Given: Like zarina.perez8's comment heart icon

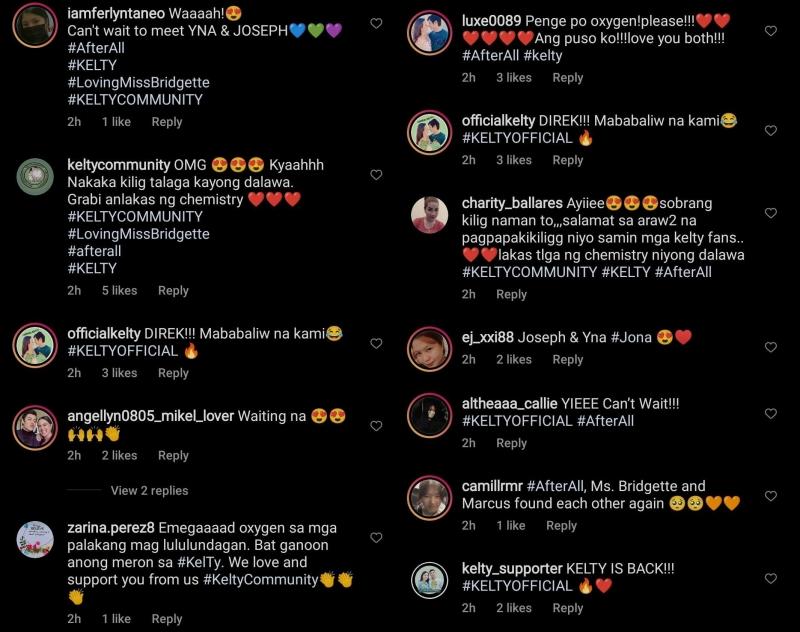Looking at the screenshot, I should pyautogui.click(x=376, y=538).
